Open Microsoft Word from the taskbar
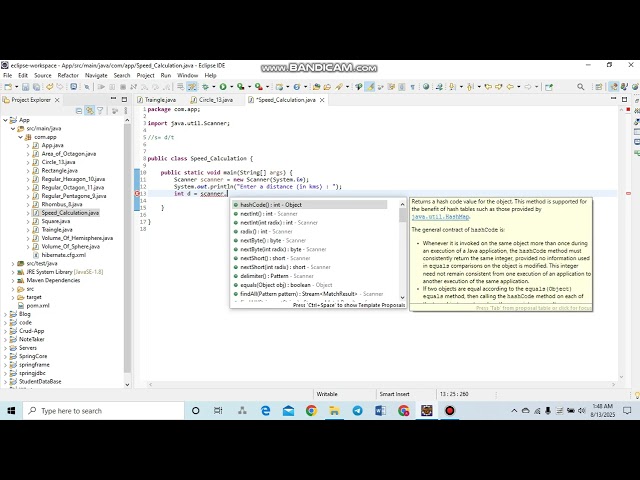640x480 pixels. [x=380, y=411]
